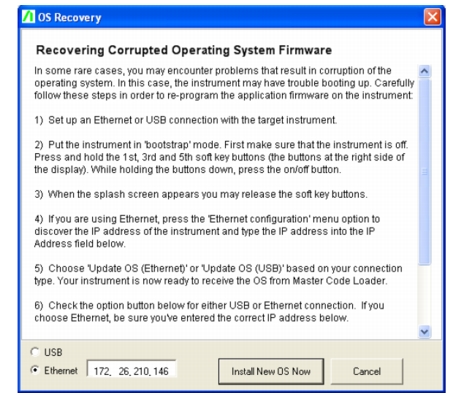Click the scroll up arrow of instructions
The width and height of the screenshot is (452, 396).
click(425, 71)
